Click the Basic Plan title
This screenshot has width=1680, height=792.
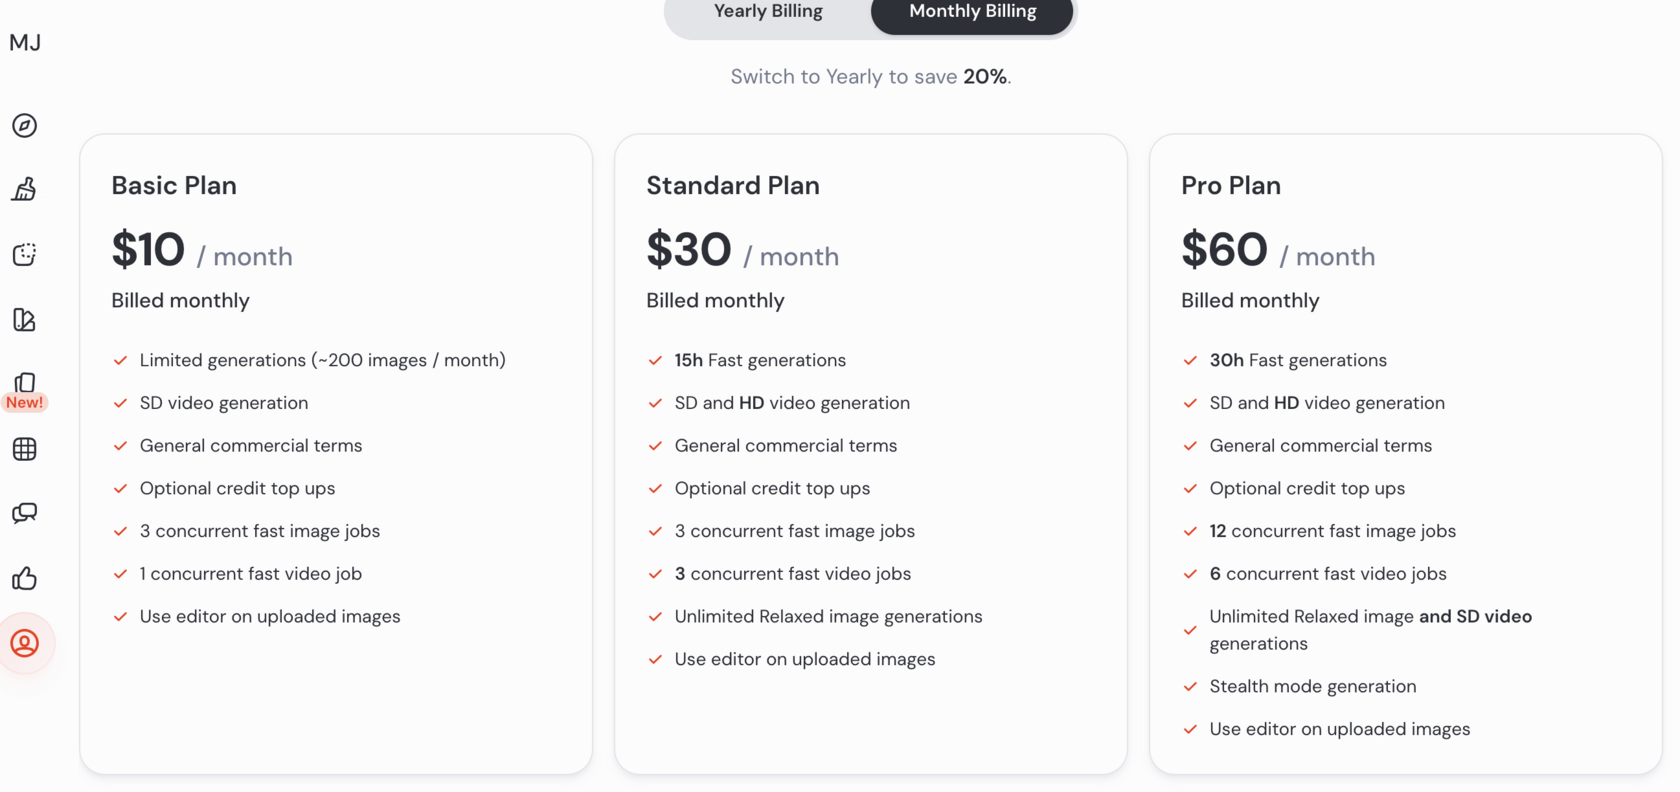174,185
